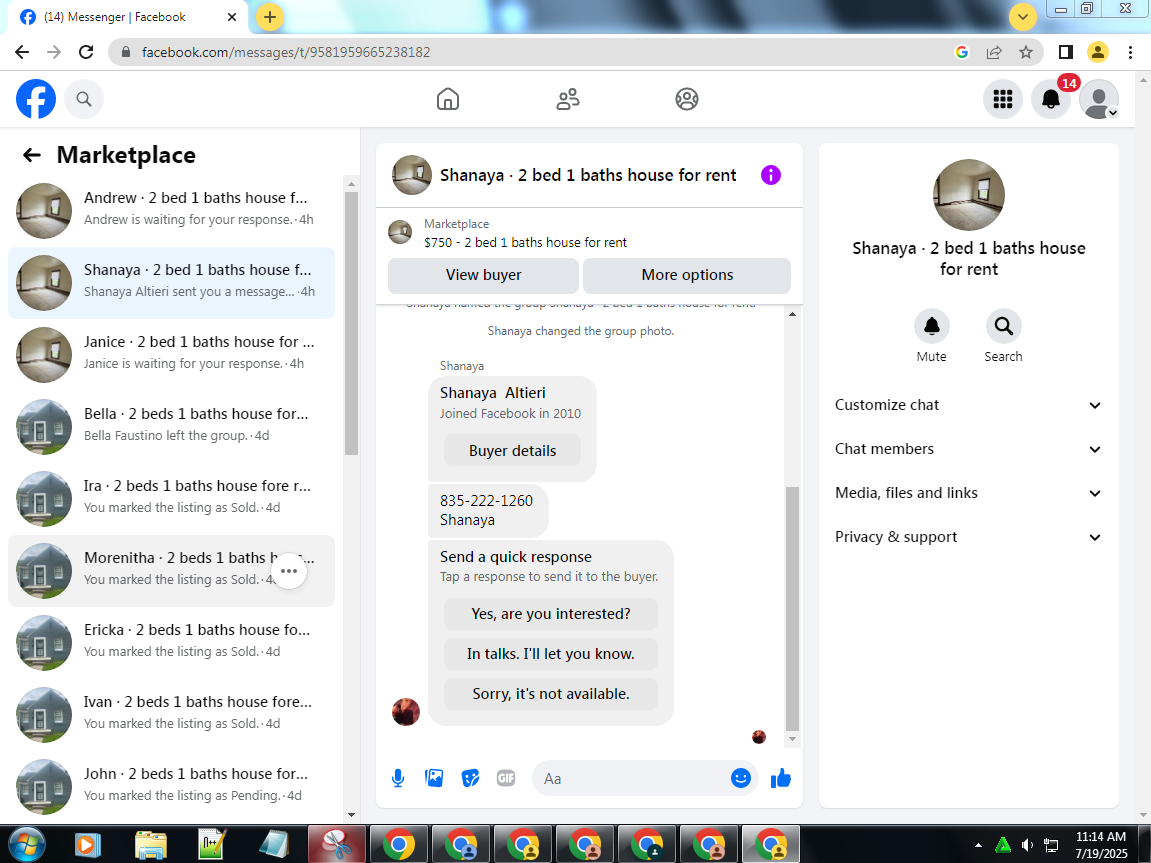Open emoji picker smiley icon
1151x863 pixels.
(x=741, y=778)
